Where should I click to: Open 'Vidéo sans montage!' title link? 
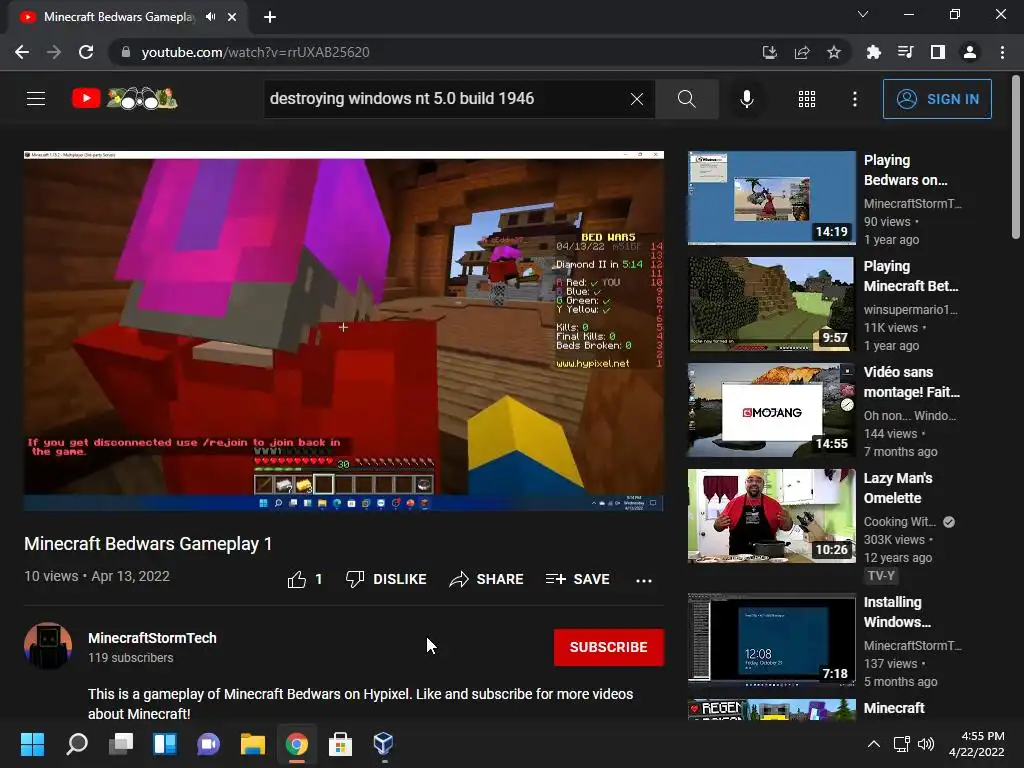click(x=912, y=382)
